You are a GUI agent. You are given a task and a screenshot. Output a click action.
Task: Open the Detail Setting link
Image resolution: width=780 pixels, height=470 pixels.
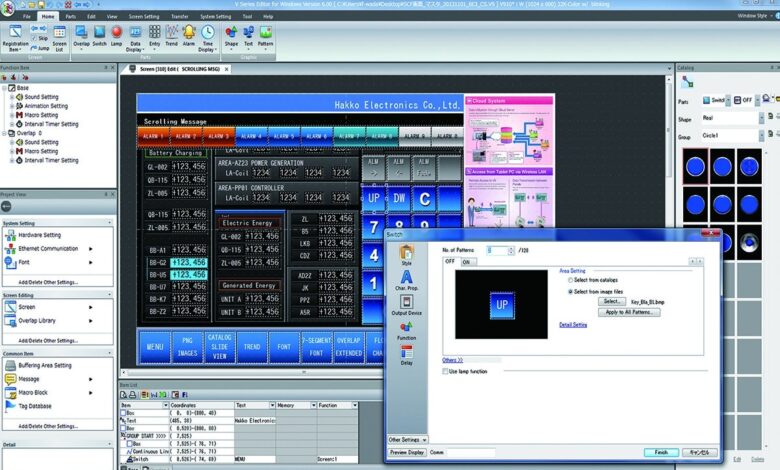[x=573, y=325]
